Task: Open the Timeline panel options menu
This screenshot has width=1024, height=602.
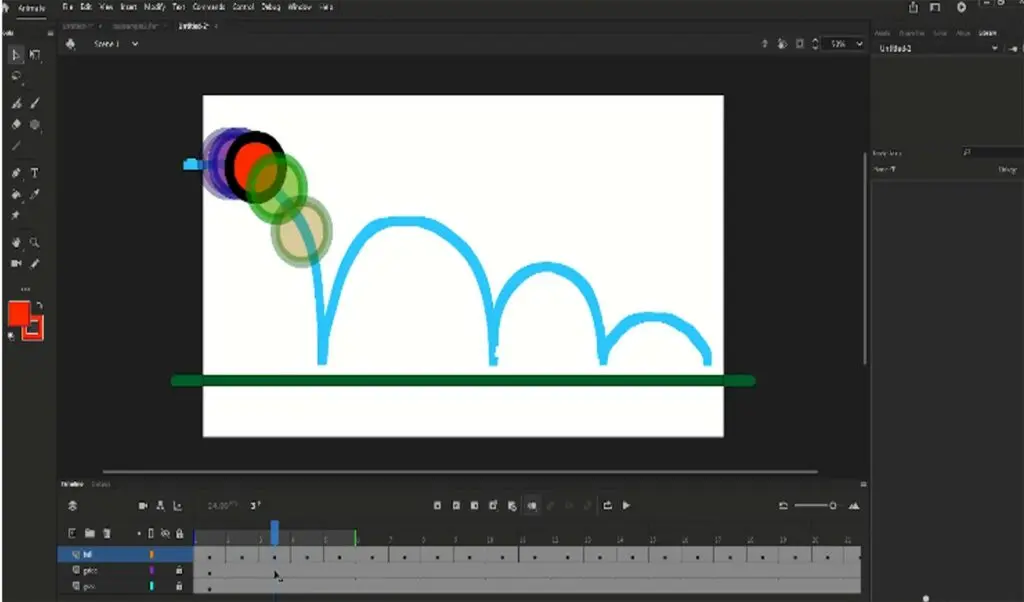Action: coord(863,484)
